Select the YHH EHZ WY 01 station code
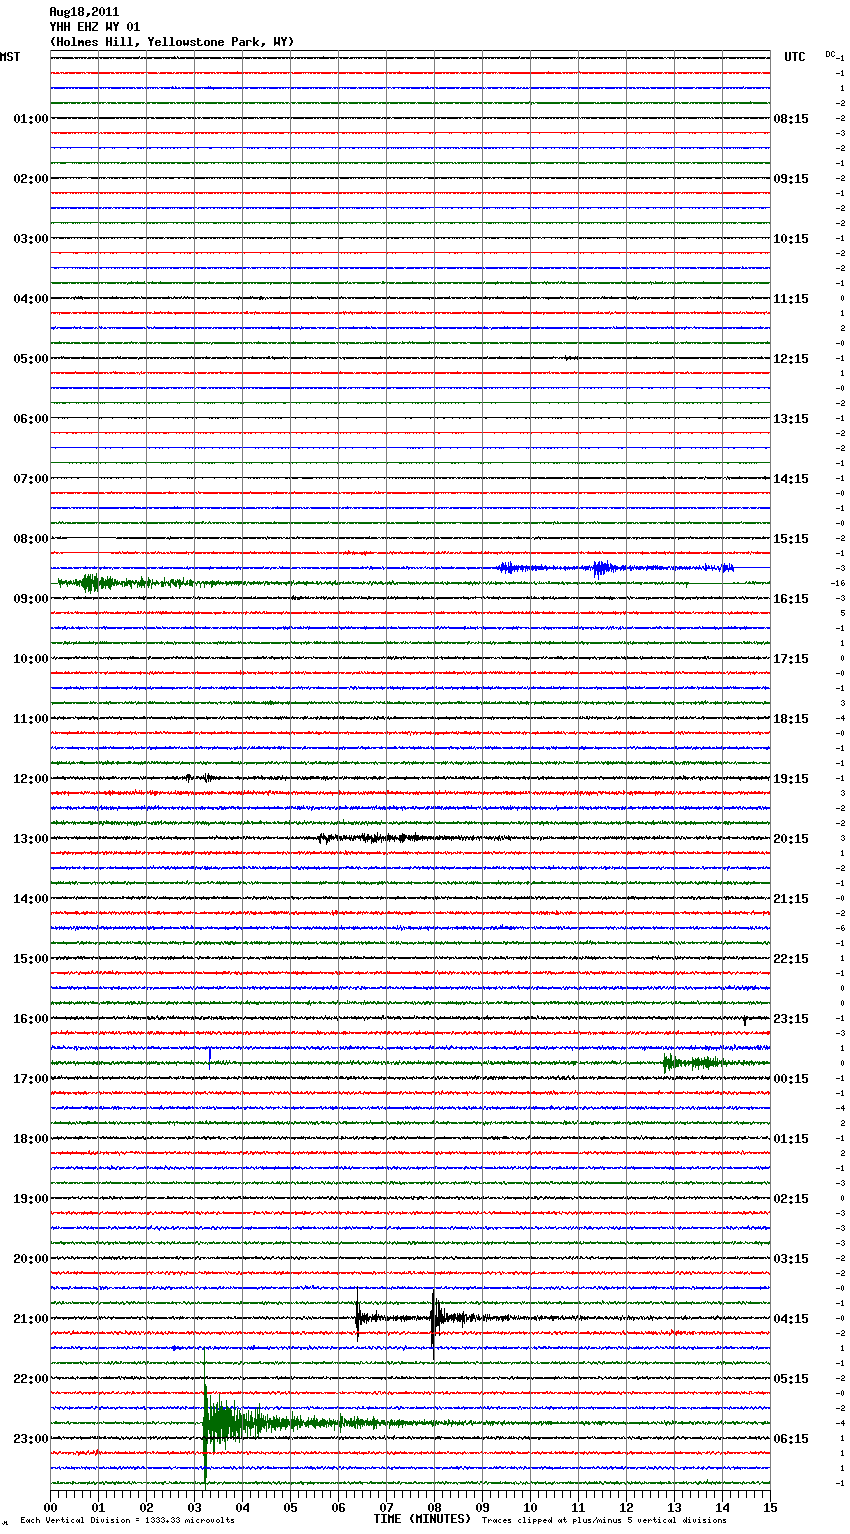The image size is (850, 1534). [x=95, y=27]
